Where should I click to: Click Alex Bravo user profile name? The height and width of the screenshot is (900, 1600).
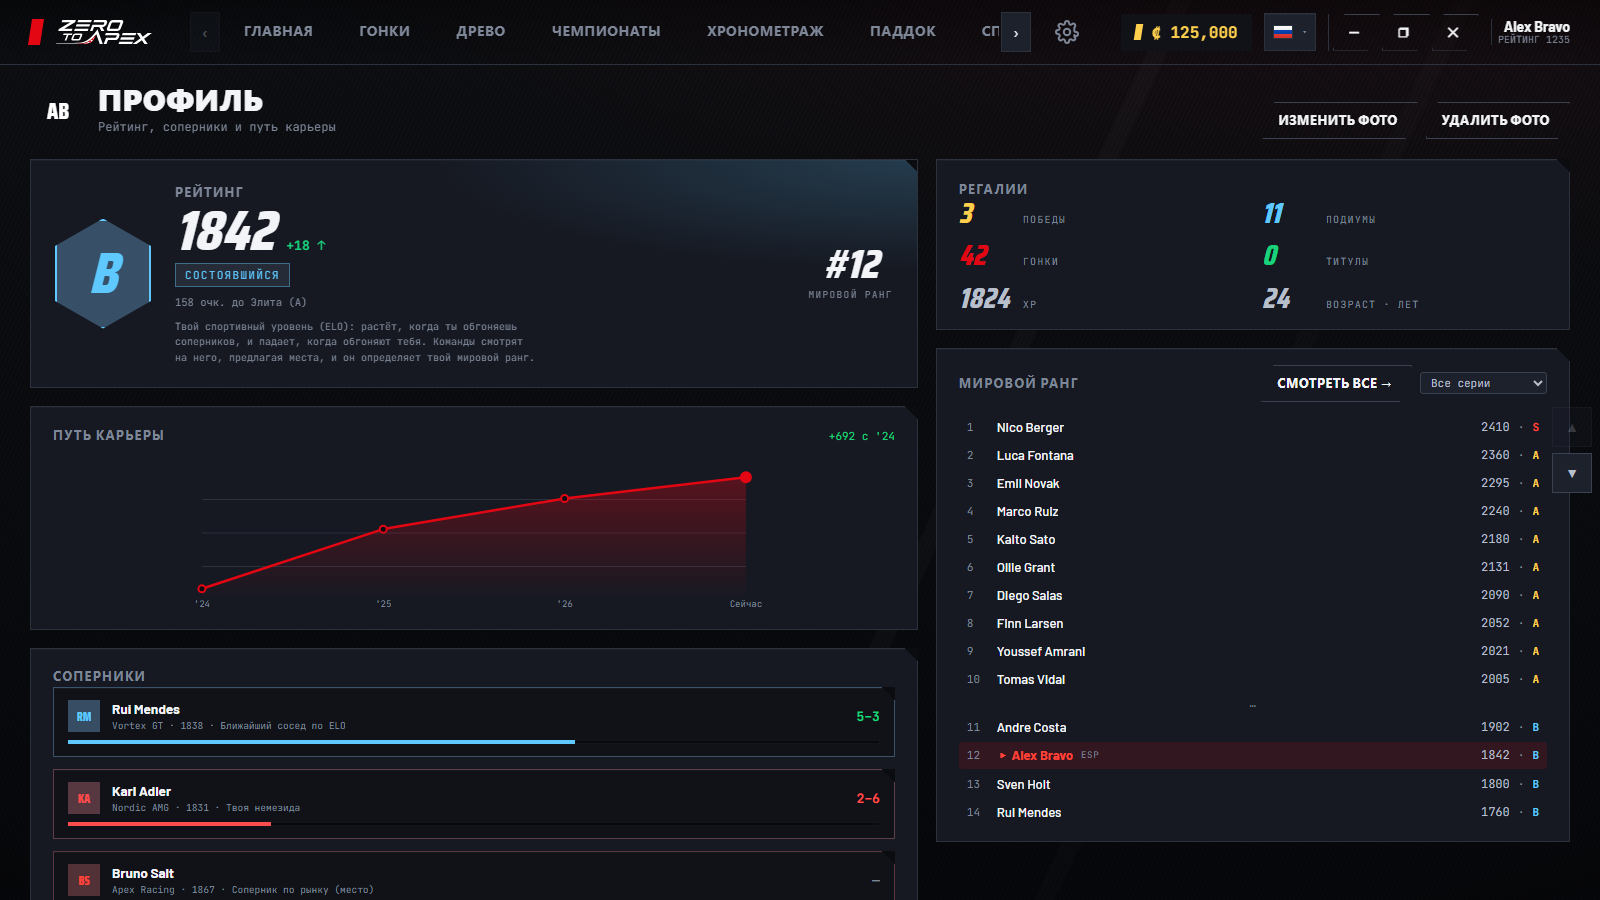pos(1536,27)
